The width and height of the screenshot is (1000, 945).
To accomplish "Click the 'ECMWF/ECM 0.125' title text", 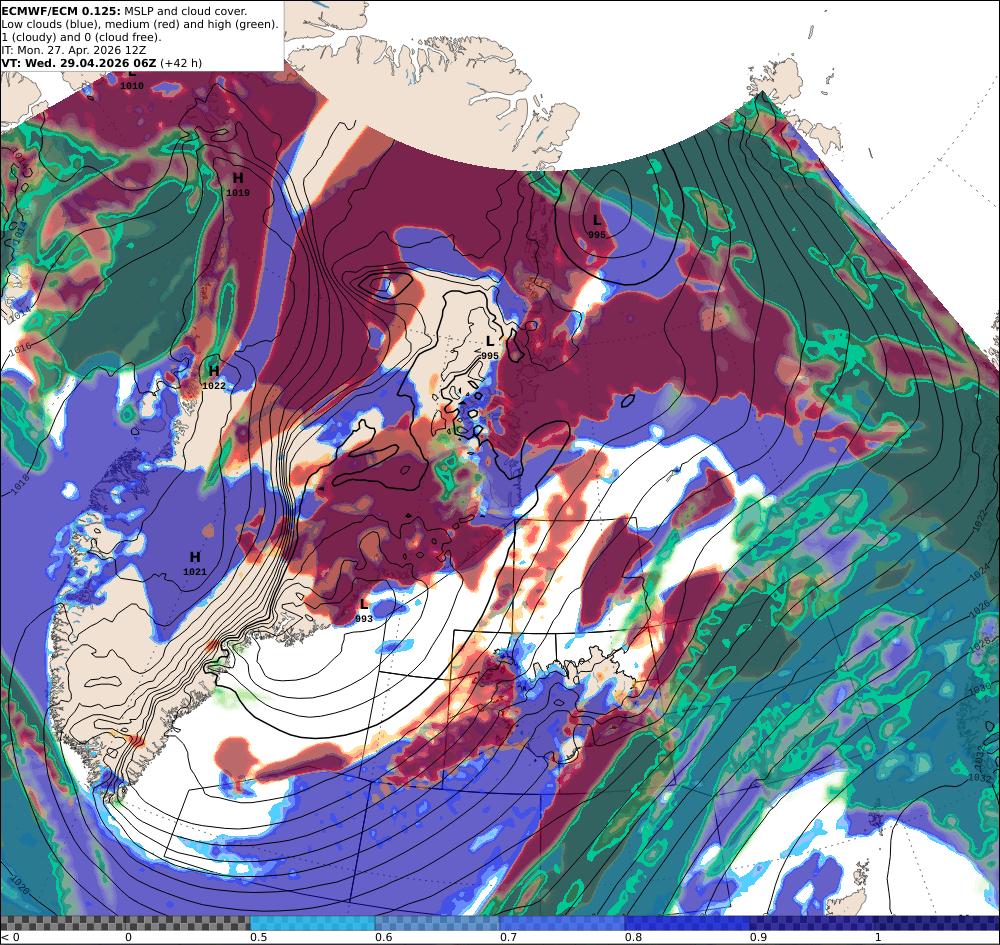I will click(62, 11).
